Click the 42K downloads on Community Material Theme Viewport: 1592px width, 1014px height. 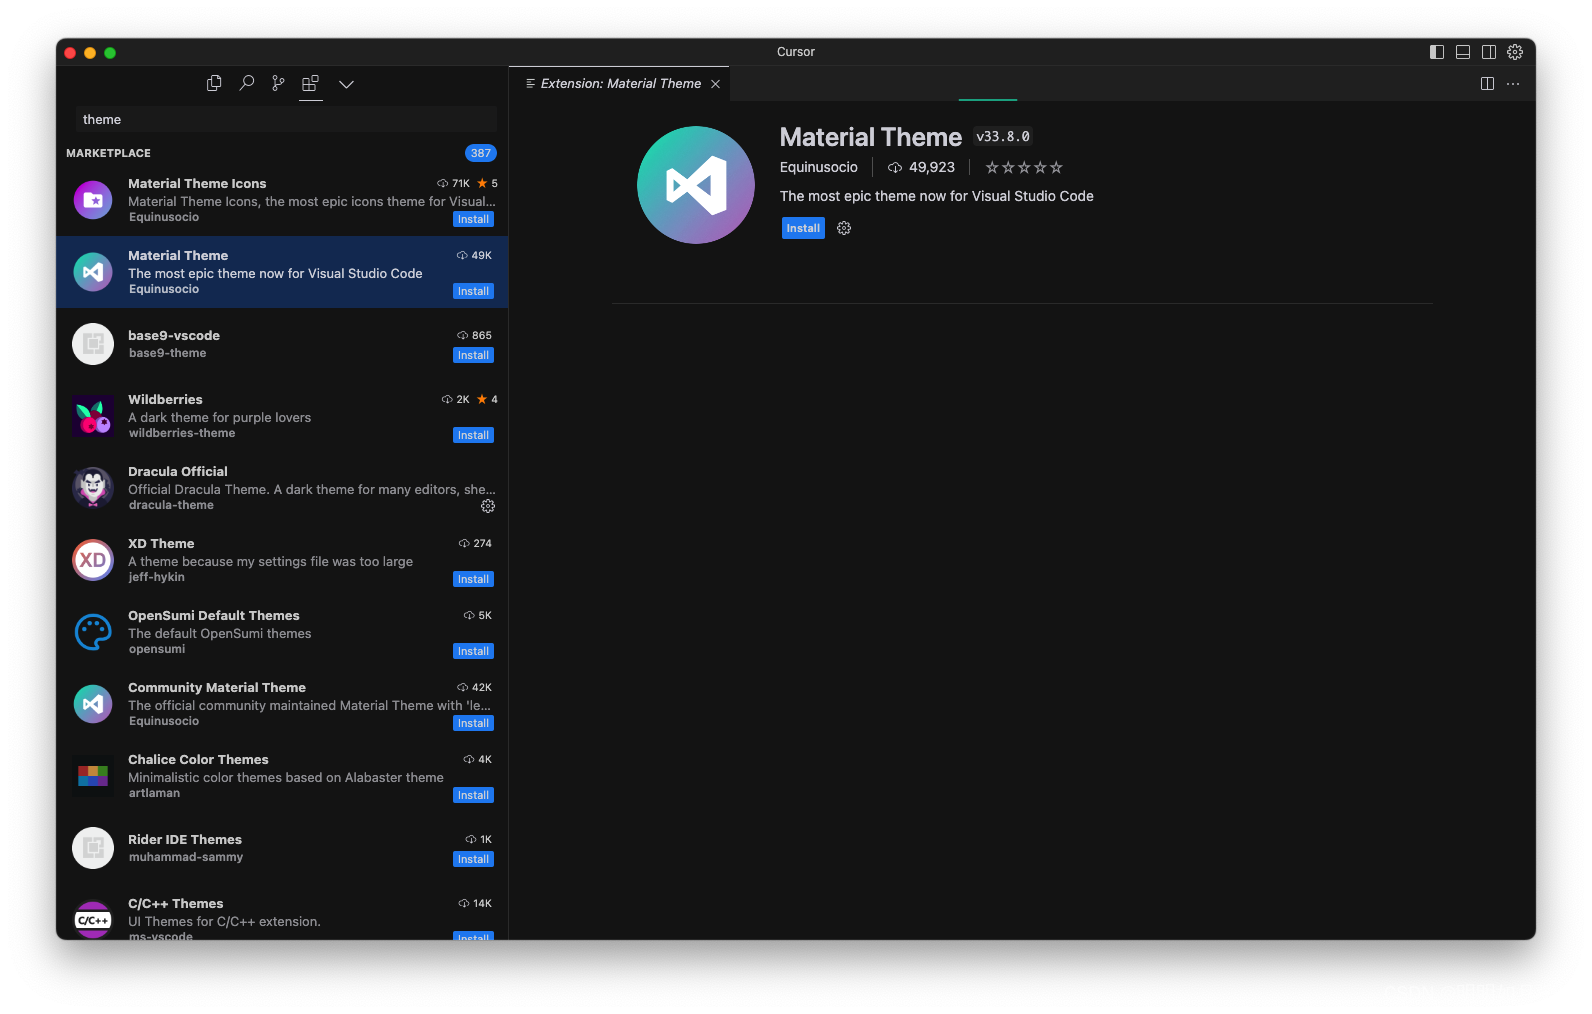[x=475, y=688]
